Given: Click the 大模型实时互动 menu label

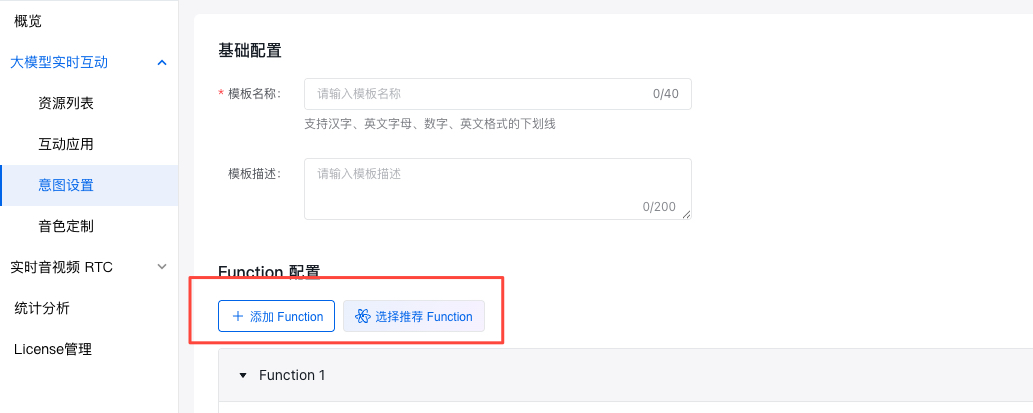Looking at the screenshot, I should pyautogui.click(x=59, y=62).
